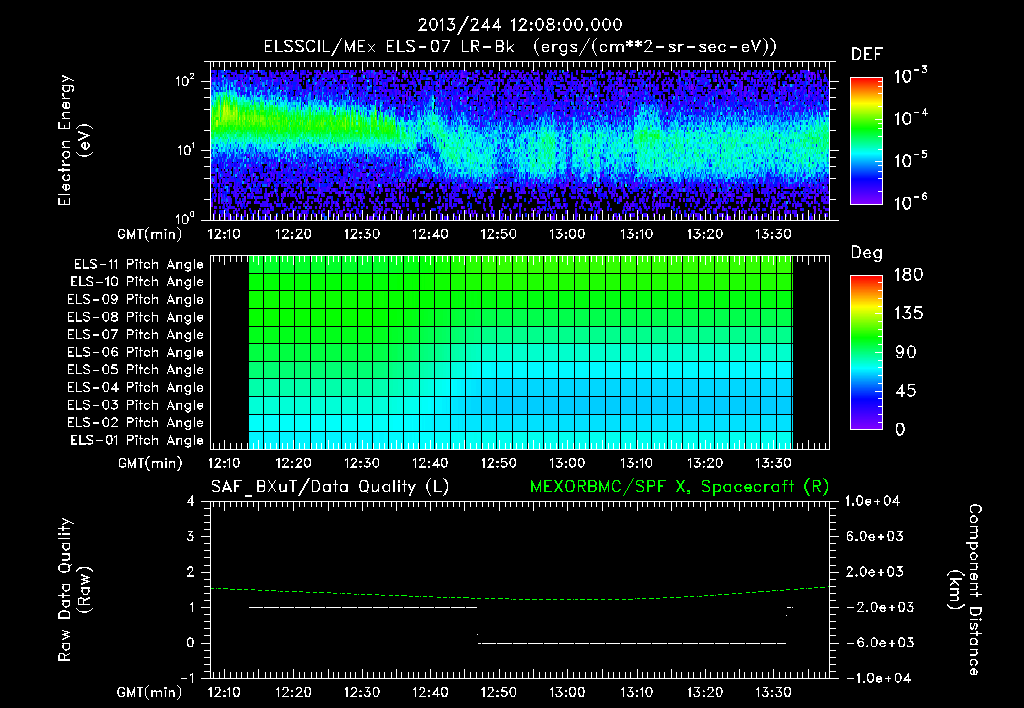Select the ELS-09 Pitch Angle row label
Image resolution: width=1024 pixels, height=708 pixels.
pyautogui.click(x=136, y=300)
